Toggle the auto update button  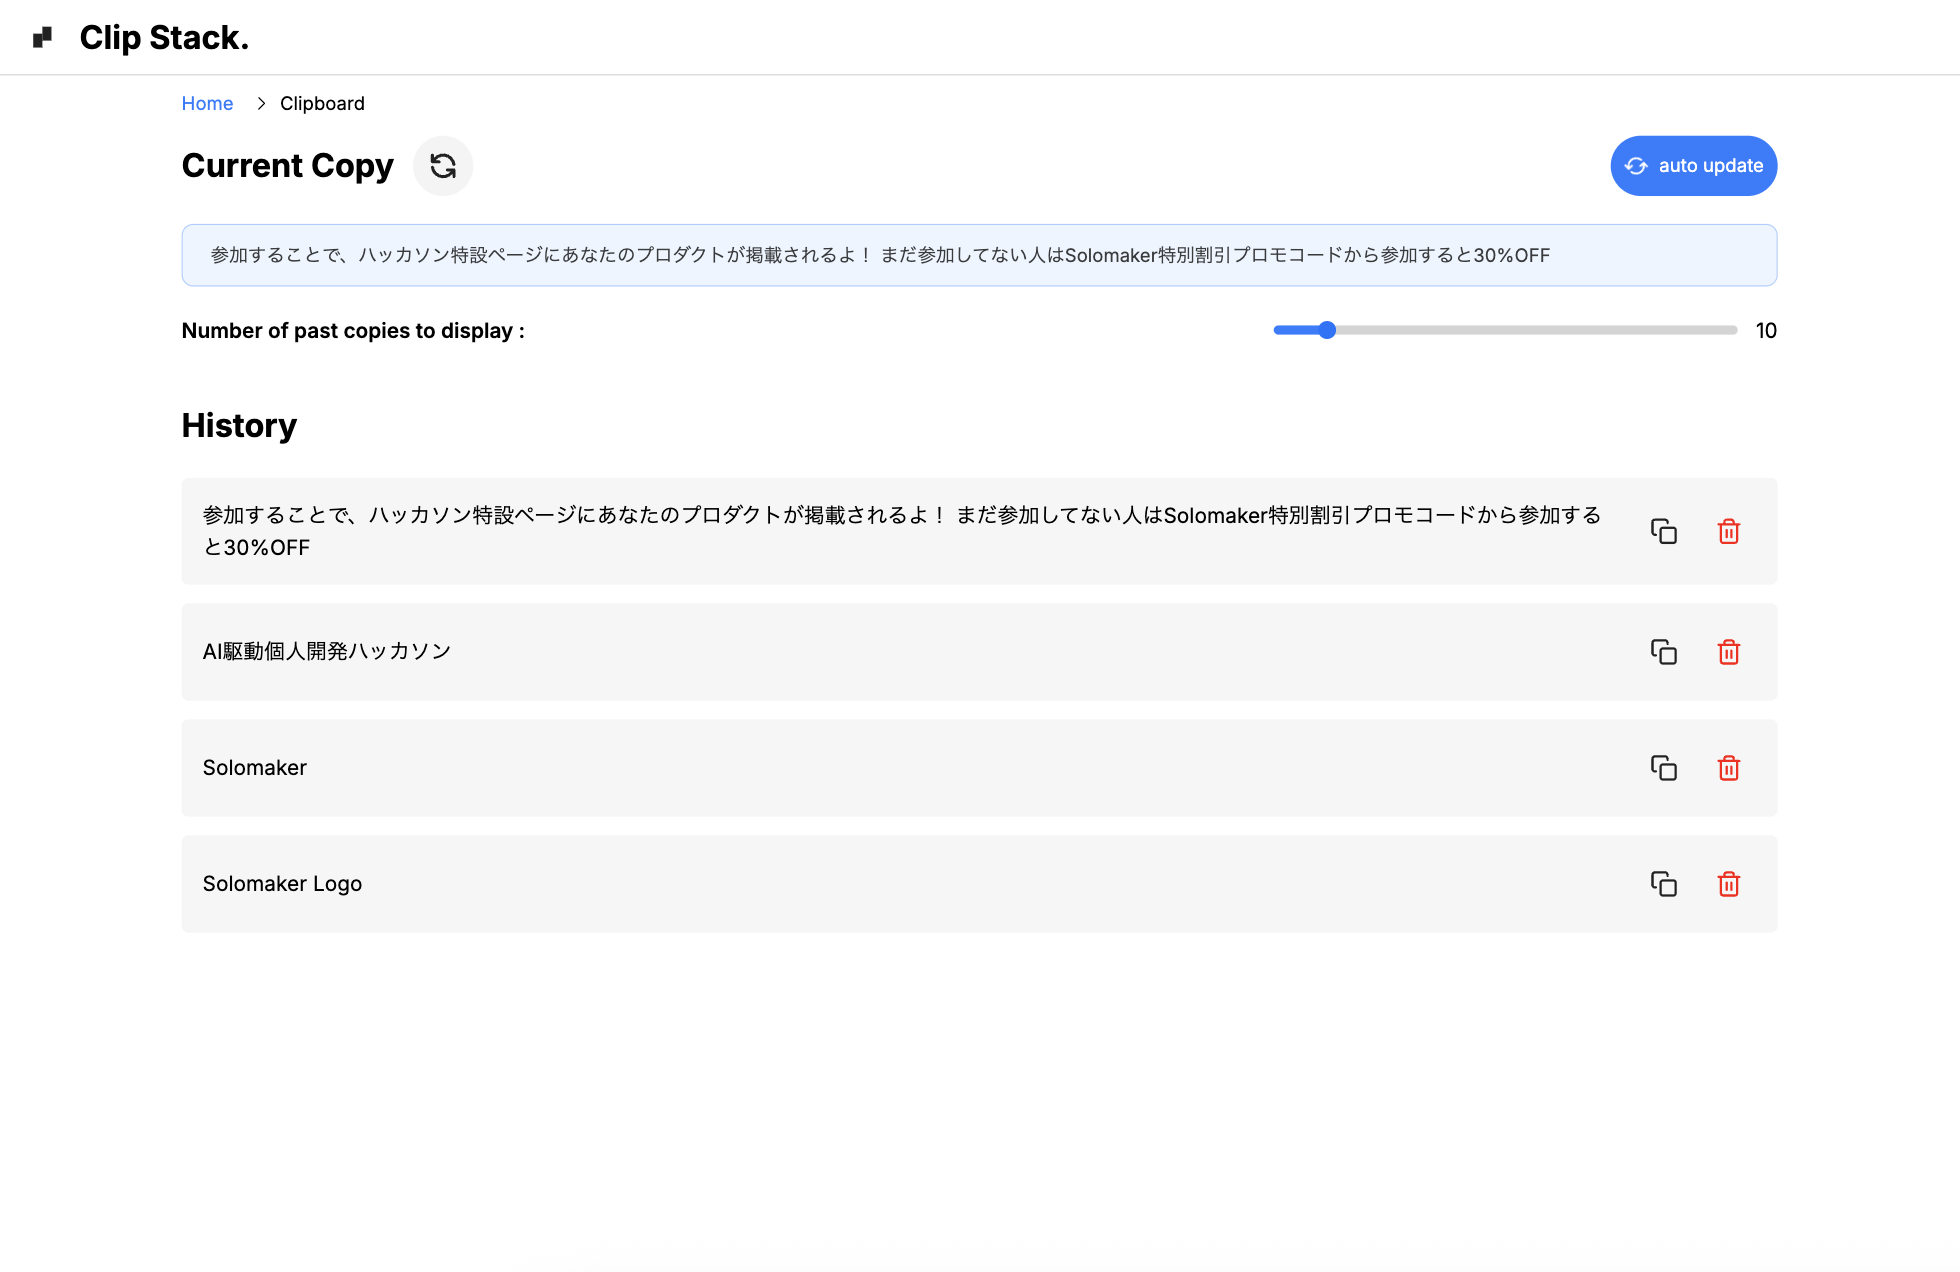point(1693,166)
